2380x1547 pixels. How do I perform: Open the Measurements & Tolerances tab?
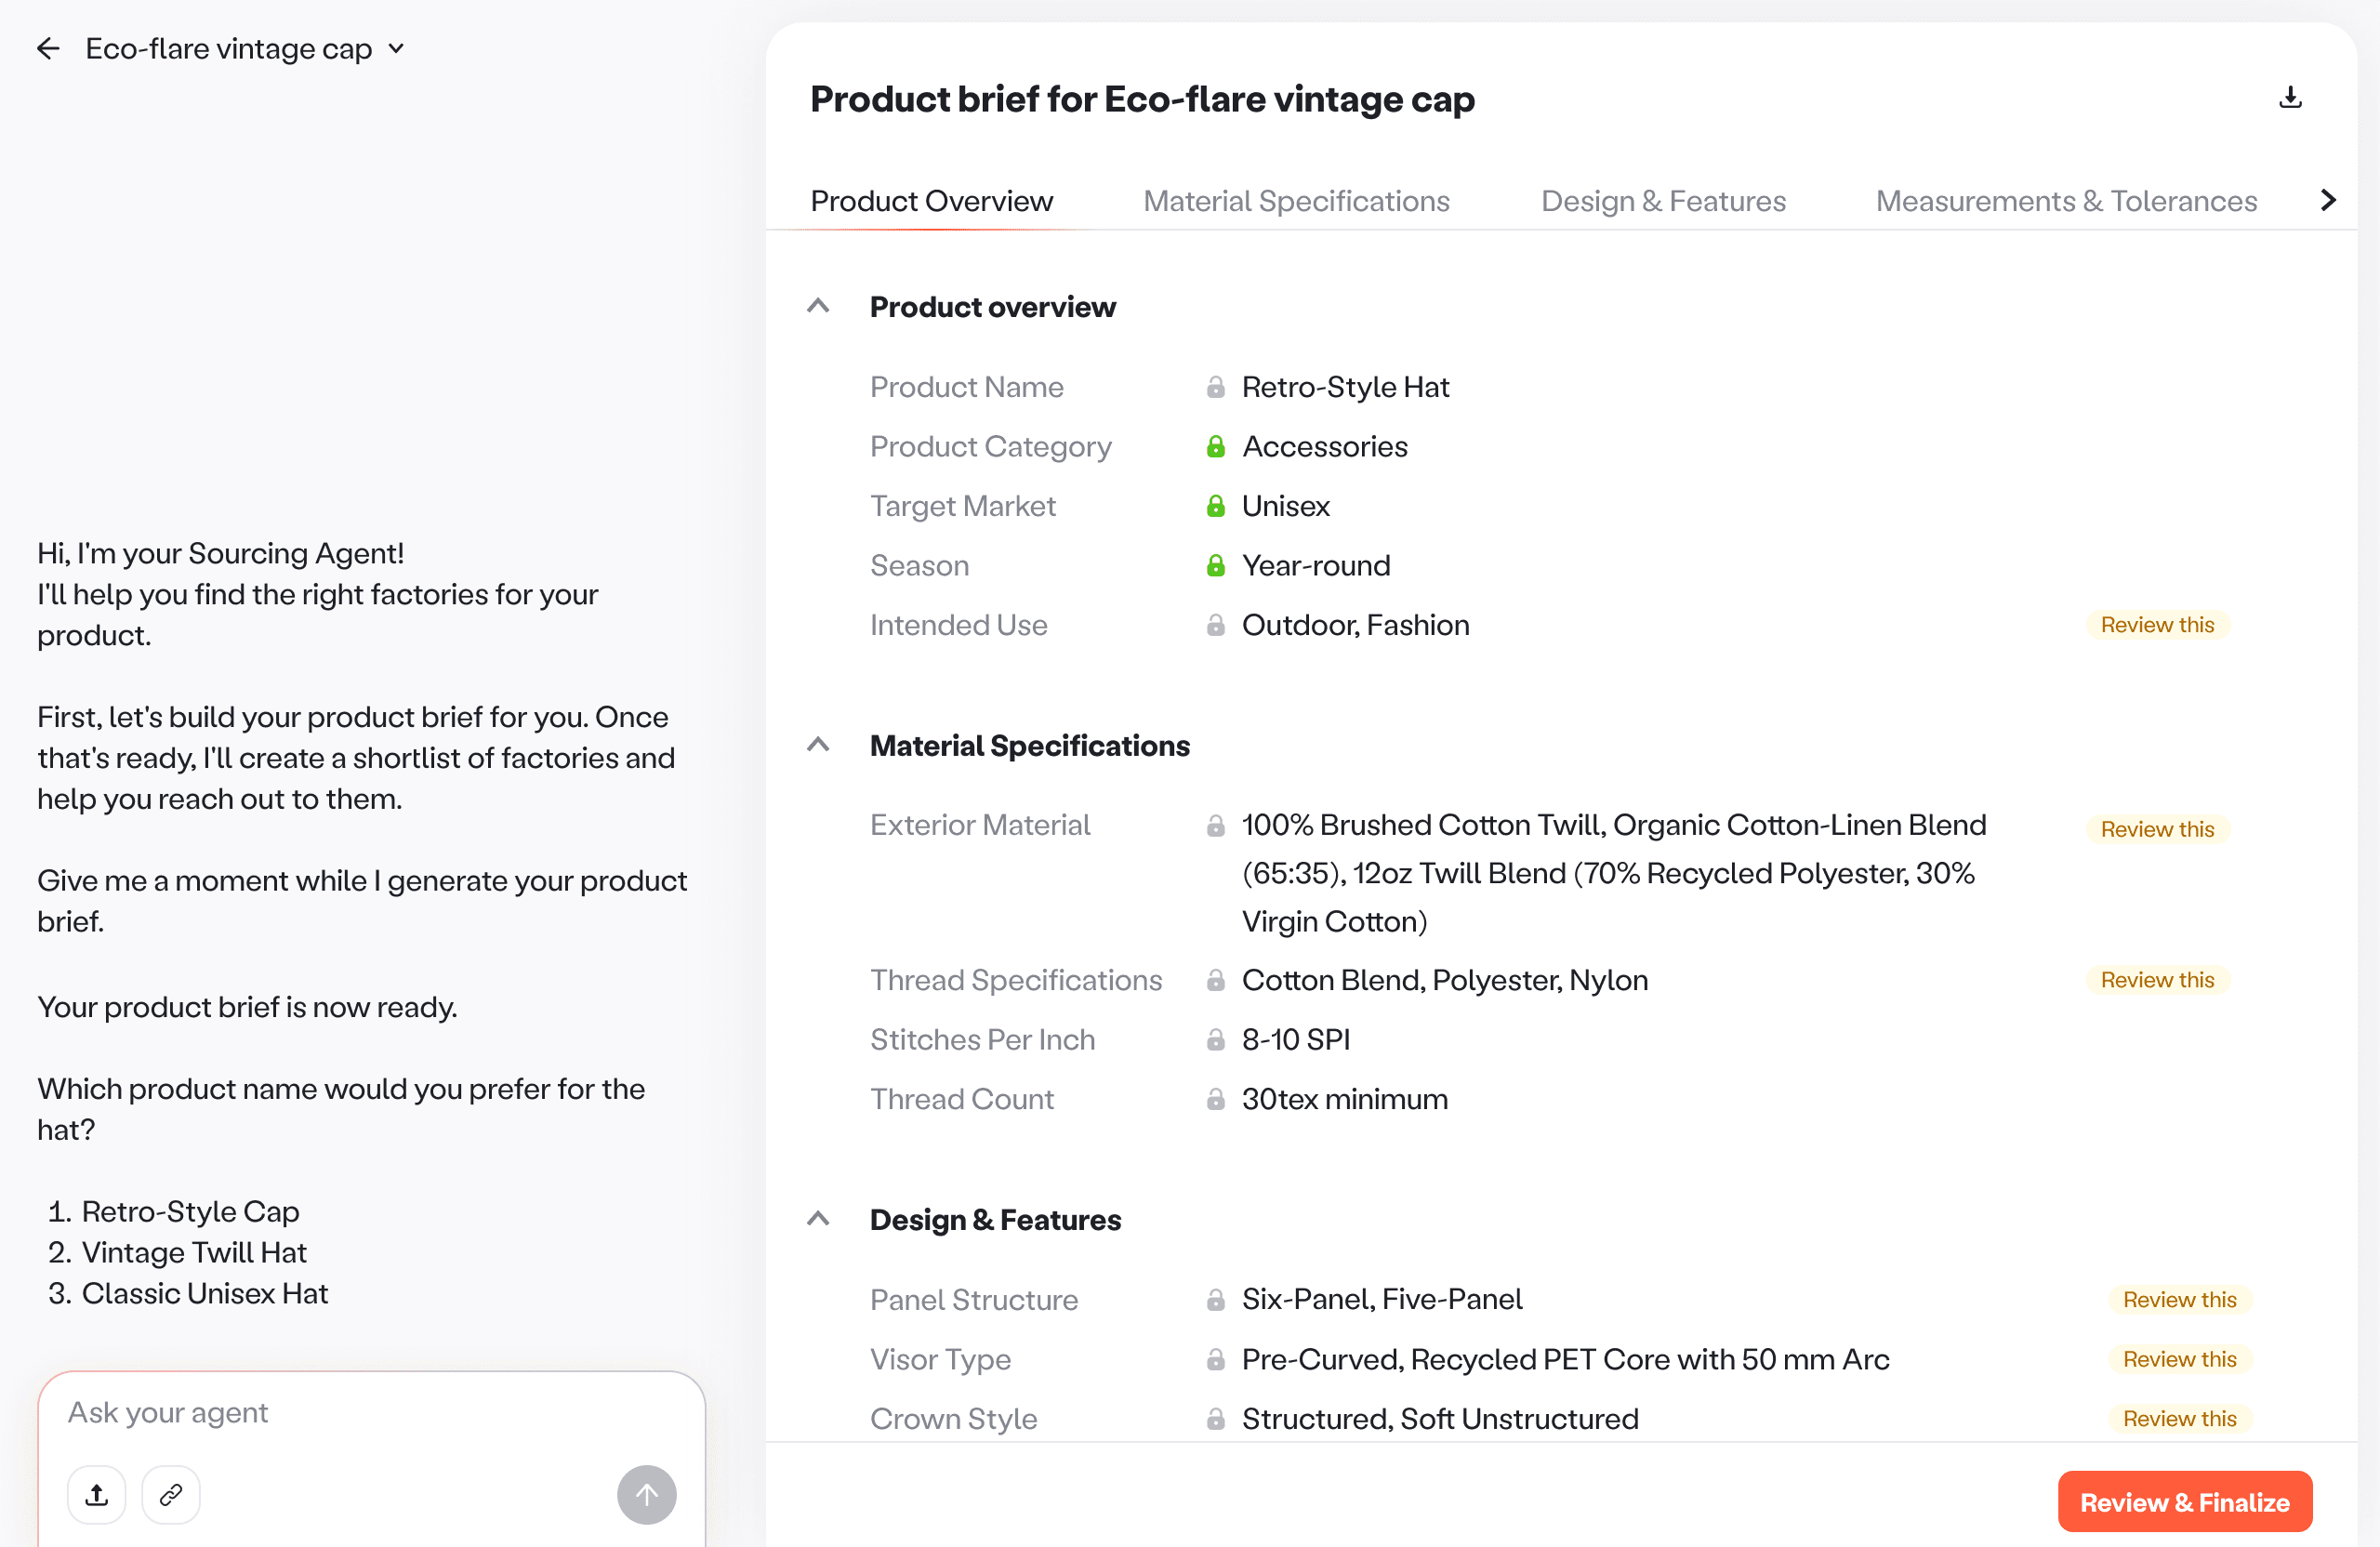(x=2066, y=201)
